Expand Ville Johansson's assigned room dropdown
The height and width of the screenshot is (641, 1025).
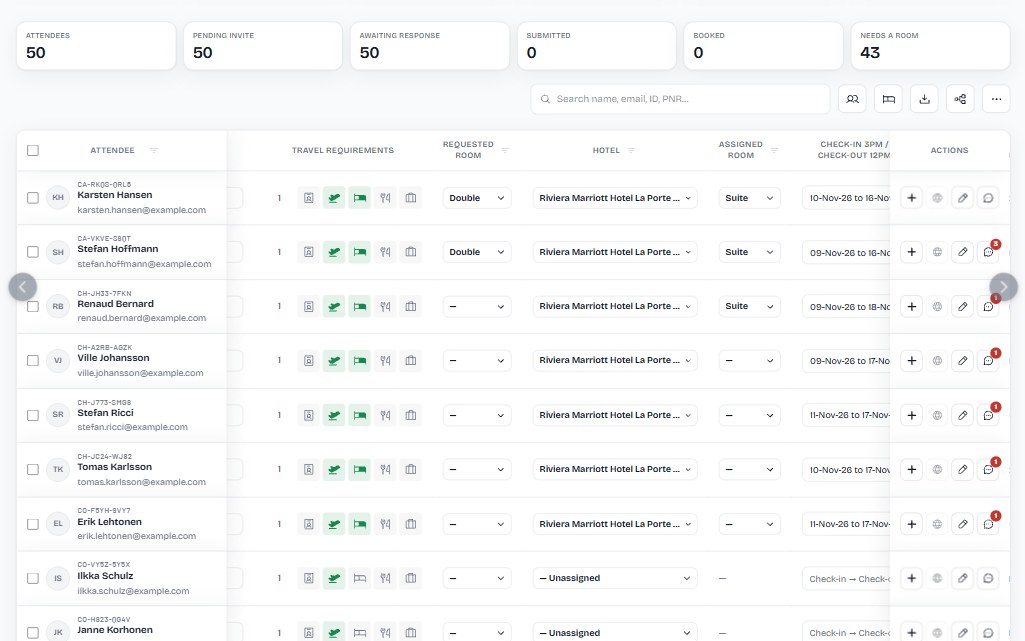tap(749, 361)
